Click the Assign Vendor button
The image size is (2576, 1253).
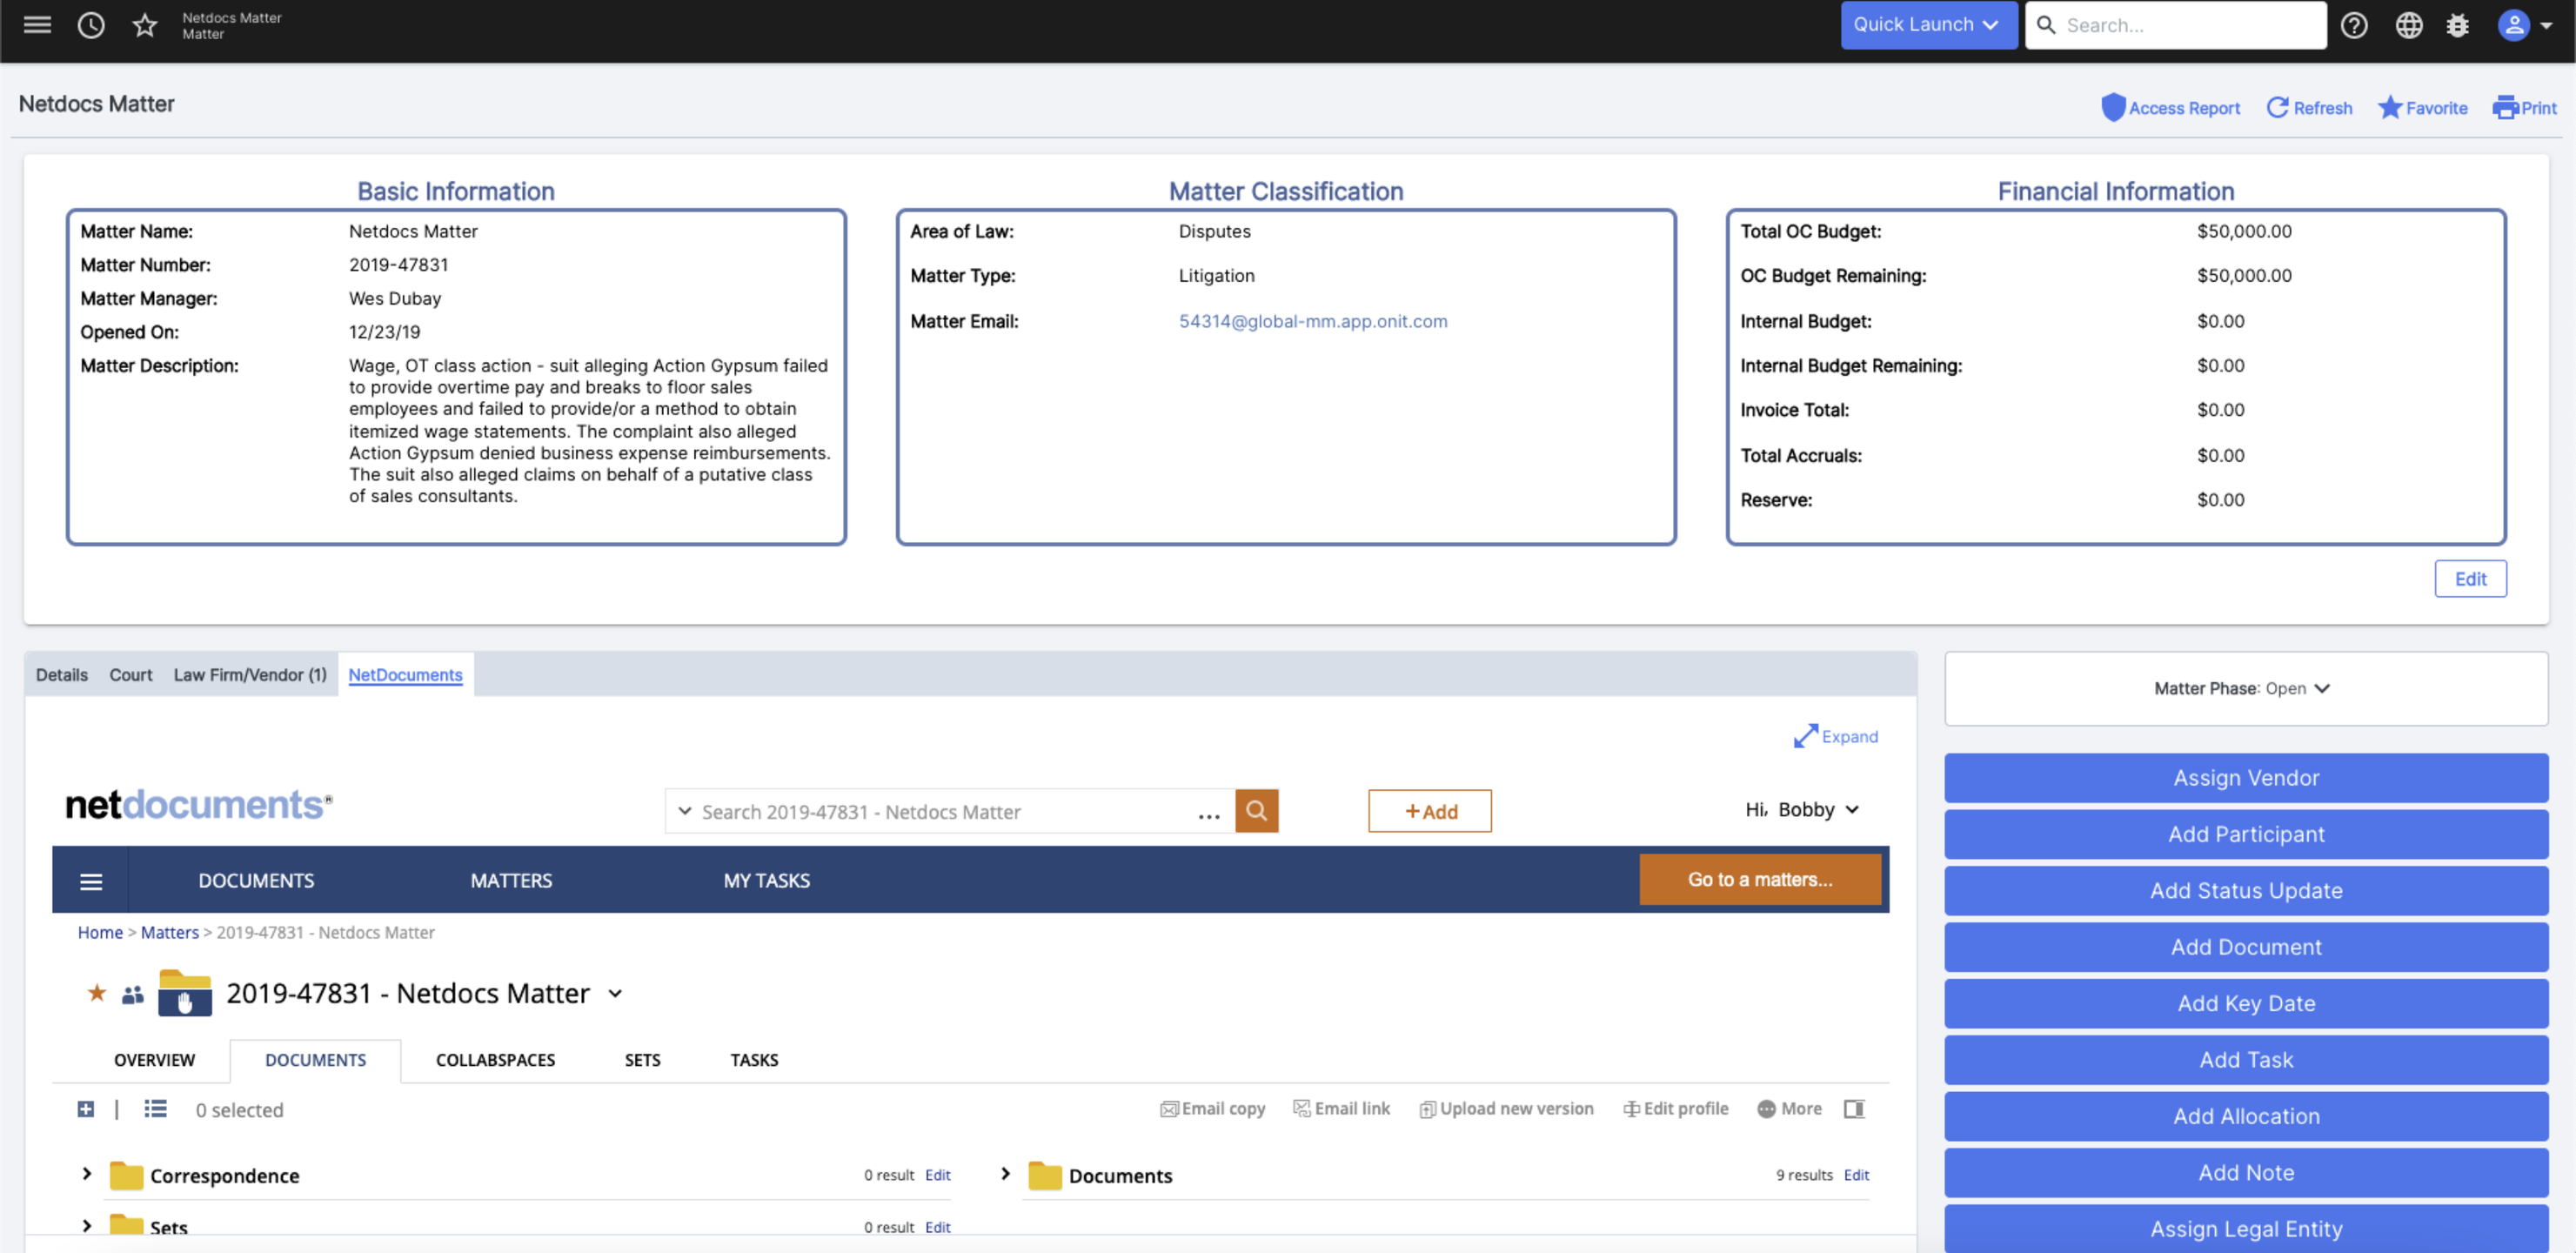point(2245,778)
